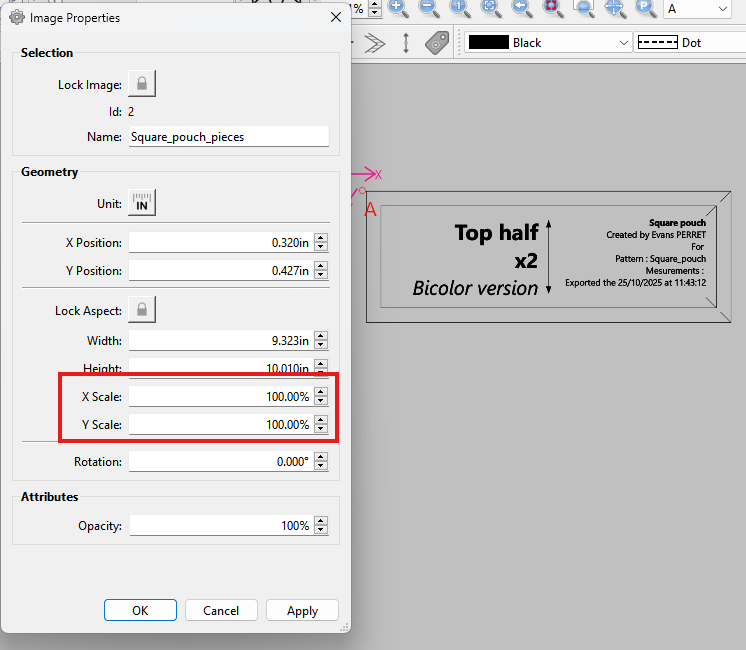Click the Name field containing Square_pouch_pieces
The width and height of the screenshot is (746, 650).
click(x=228, y=137)
